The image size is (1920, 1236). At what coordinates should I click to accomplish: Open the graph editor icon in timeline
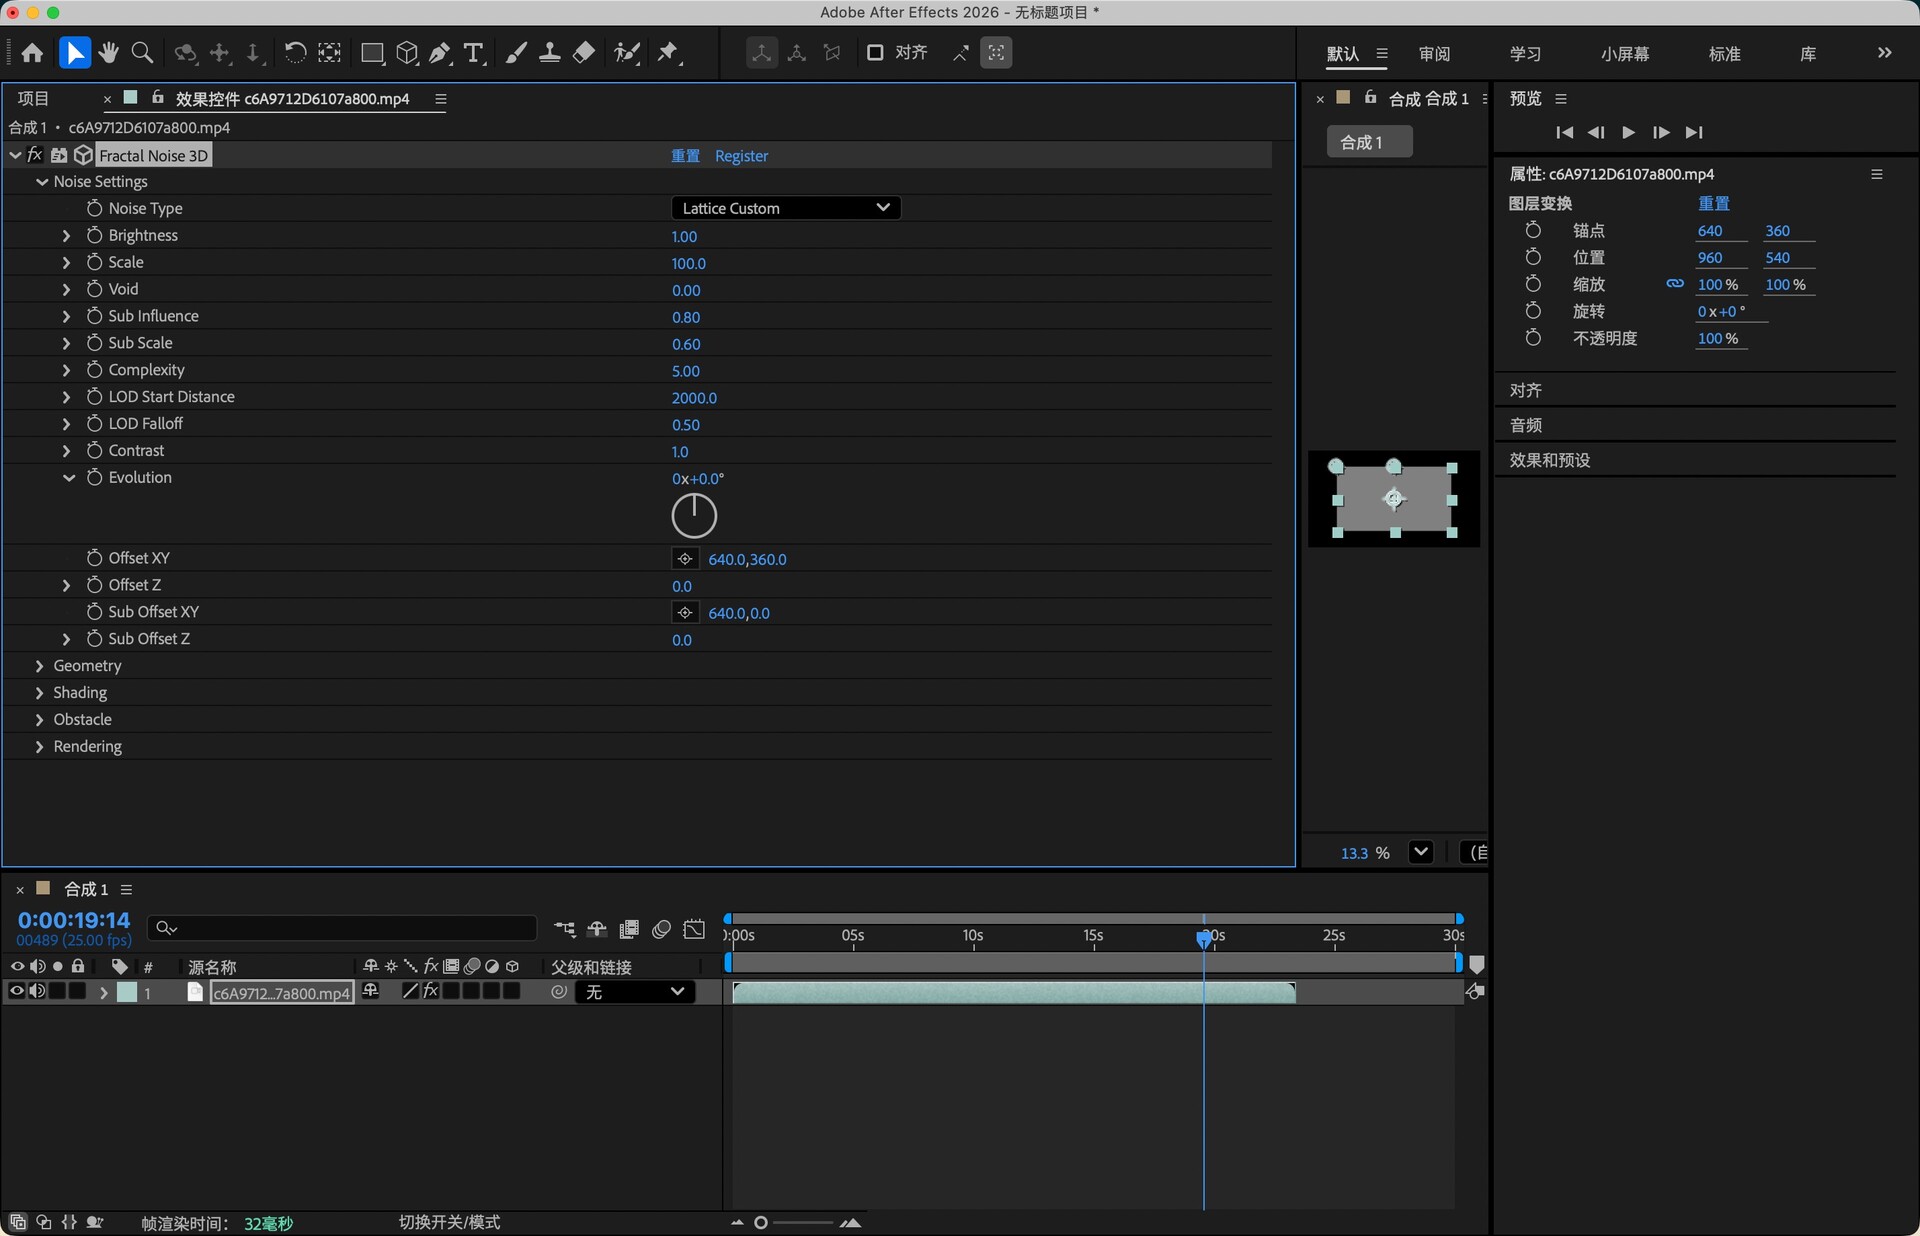(x=694, y=929)
